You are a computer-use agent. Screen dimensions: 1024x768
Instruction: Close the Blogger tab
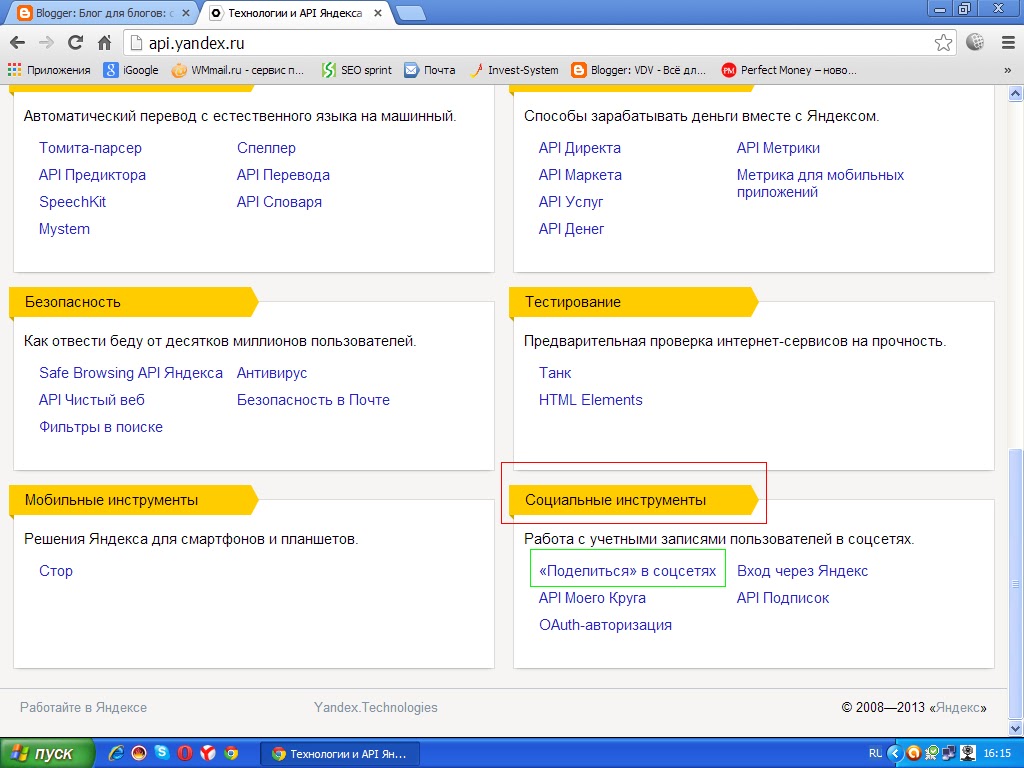(185, 13)
